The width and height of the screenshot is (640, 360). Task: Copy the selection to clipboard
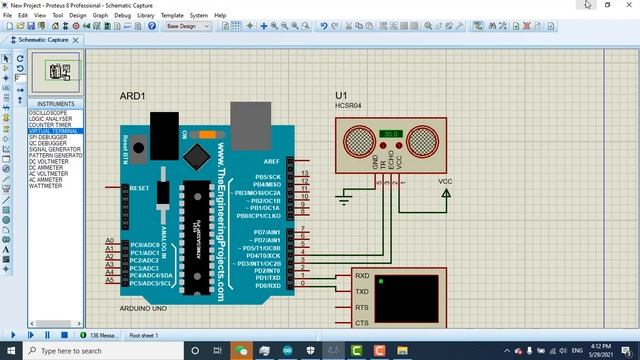359,26
